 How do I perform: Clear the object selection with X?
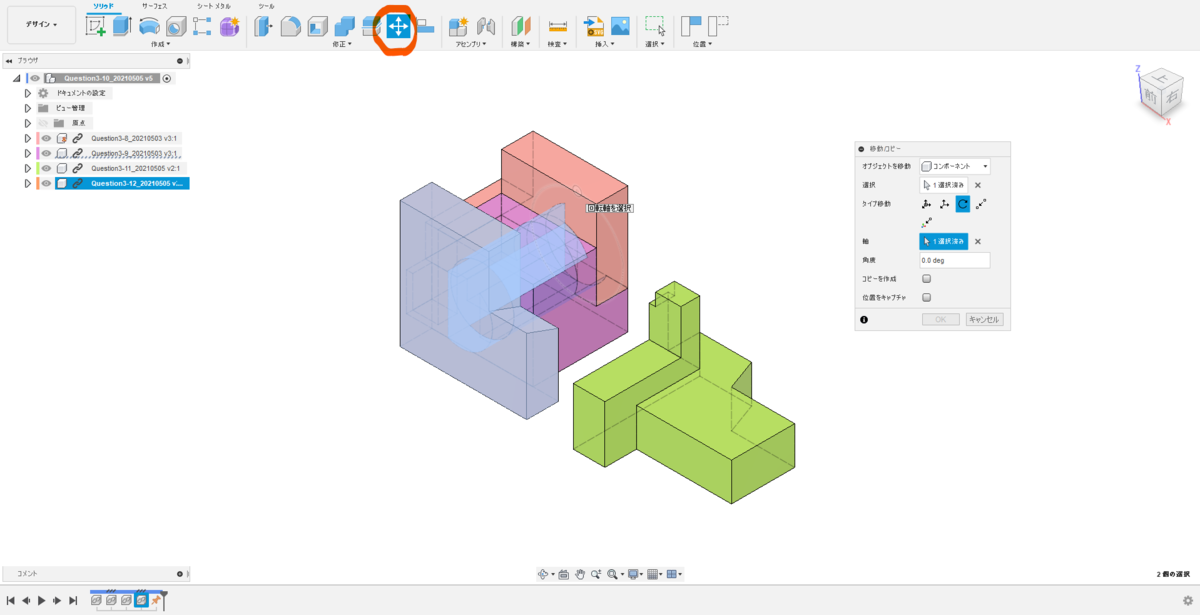click(x=978, y=185)
